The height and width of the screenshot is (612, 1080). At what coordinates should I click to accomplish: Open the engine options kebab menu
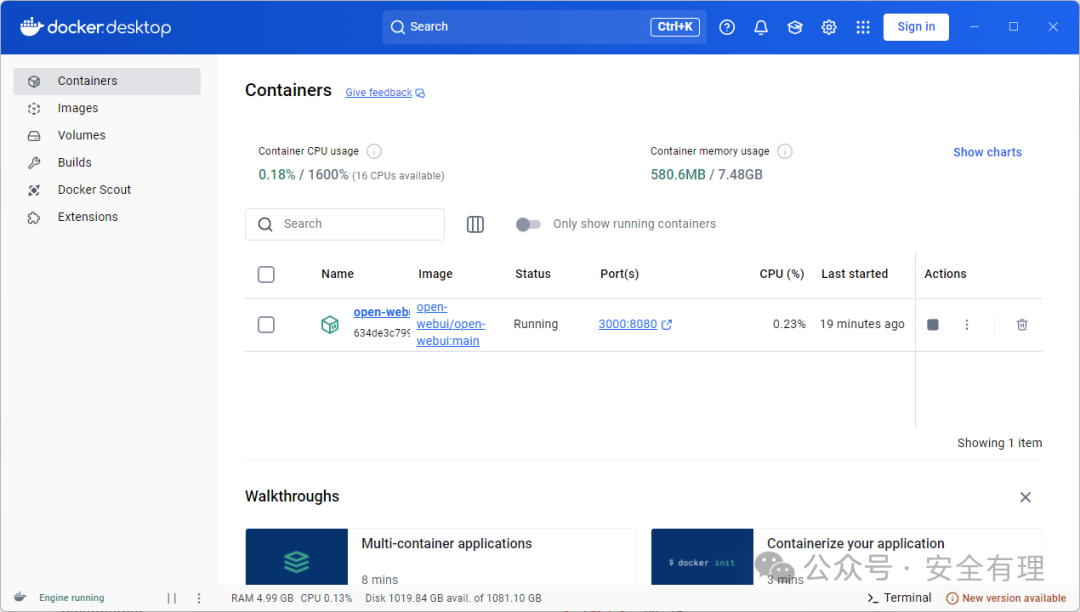click(x=199, y=598)
